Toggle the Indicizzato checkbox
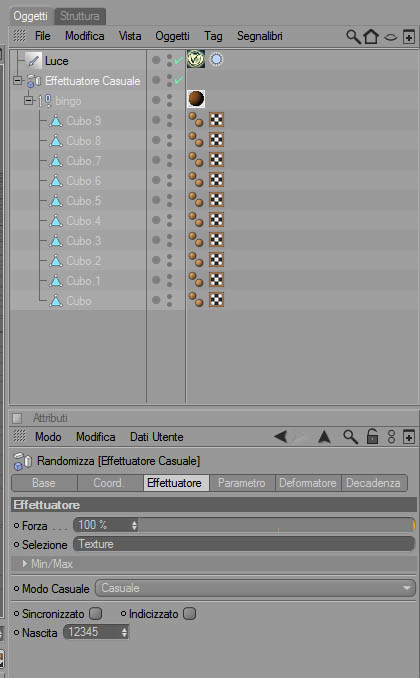Viewport: 420px width, 678px height. coord(189,614)
